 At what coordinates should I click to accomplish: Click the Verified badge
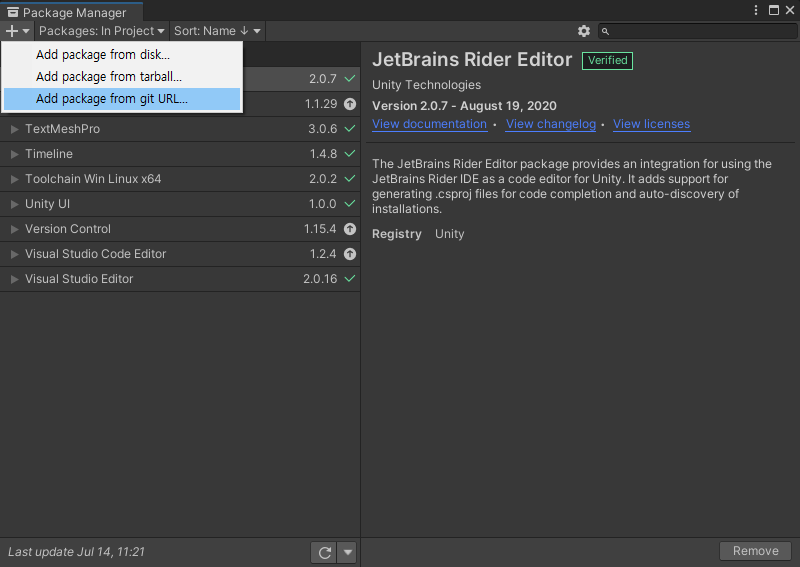pos(607,60)
